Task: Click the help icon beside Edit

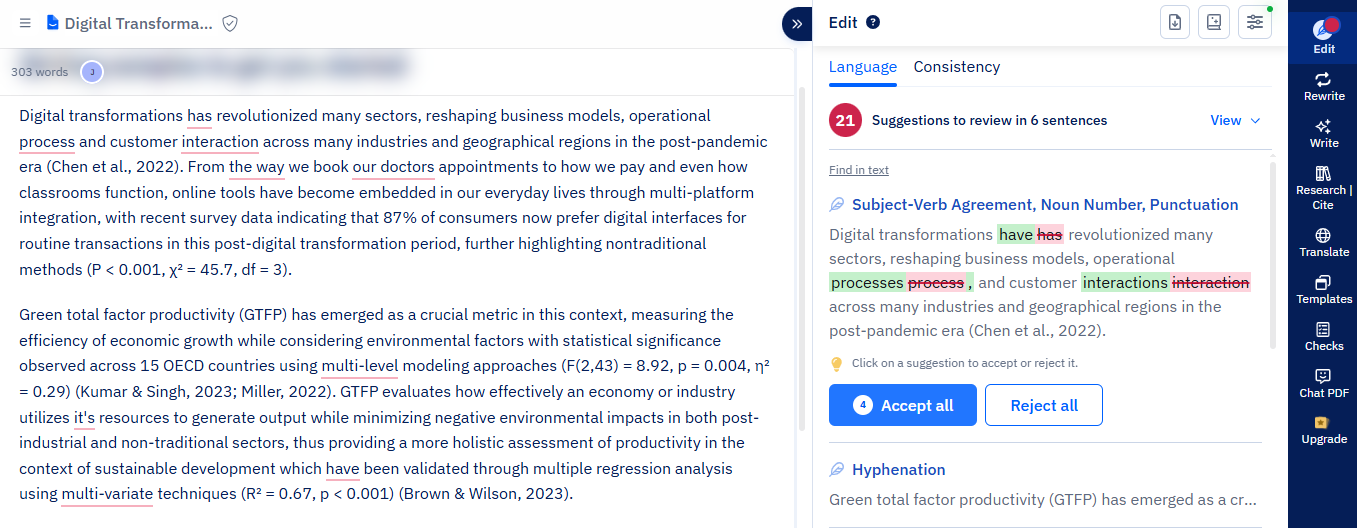Action: [x=873, y=22]
